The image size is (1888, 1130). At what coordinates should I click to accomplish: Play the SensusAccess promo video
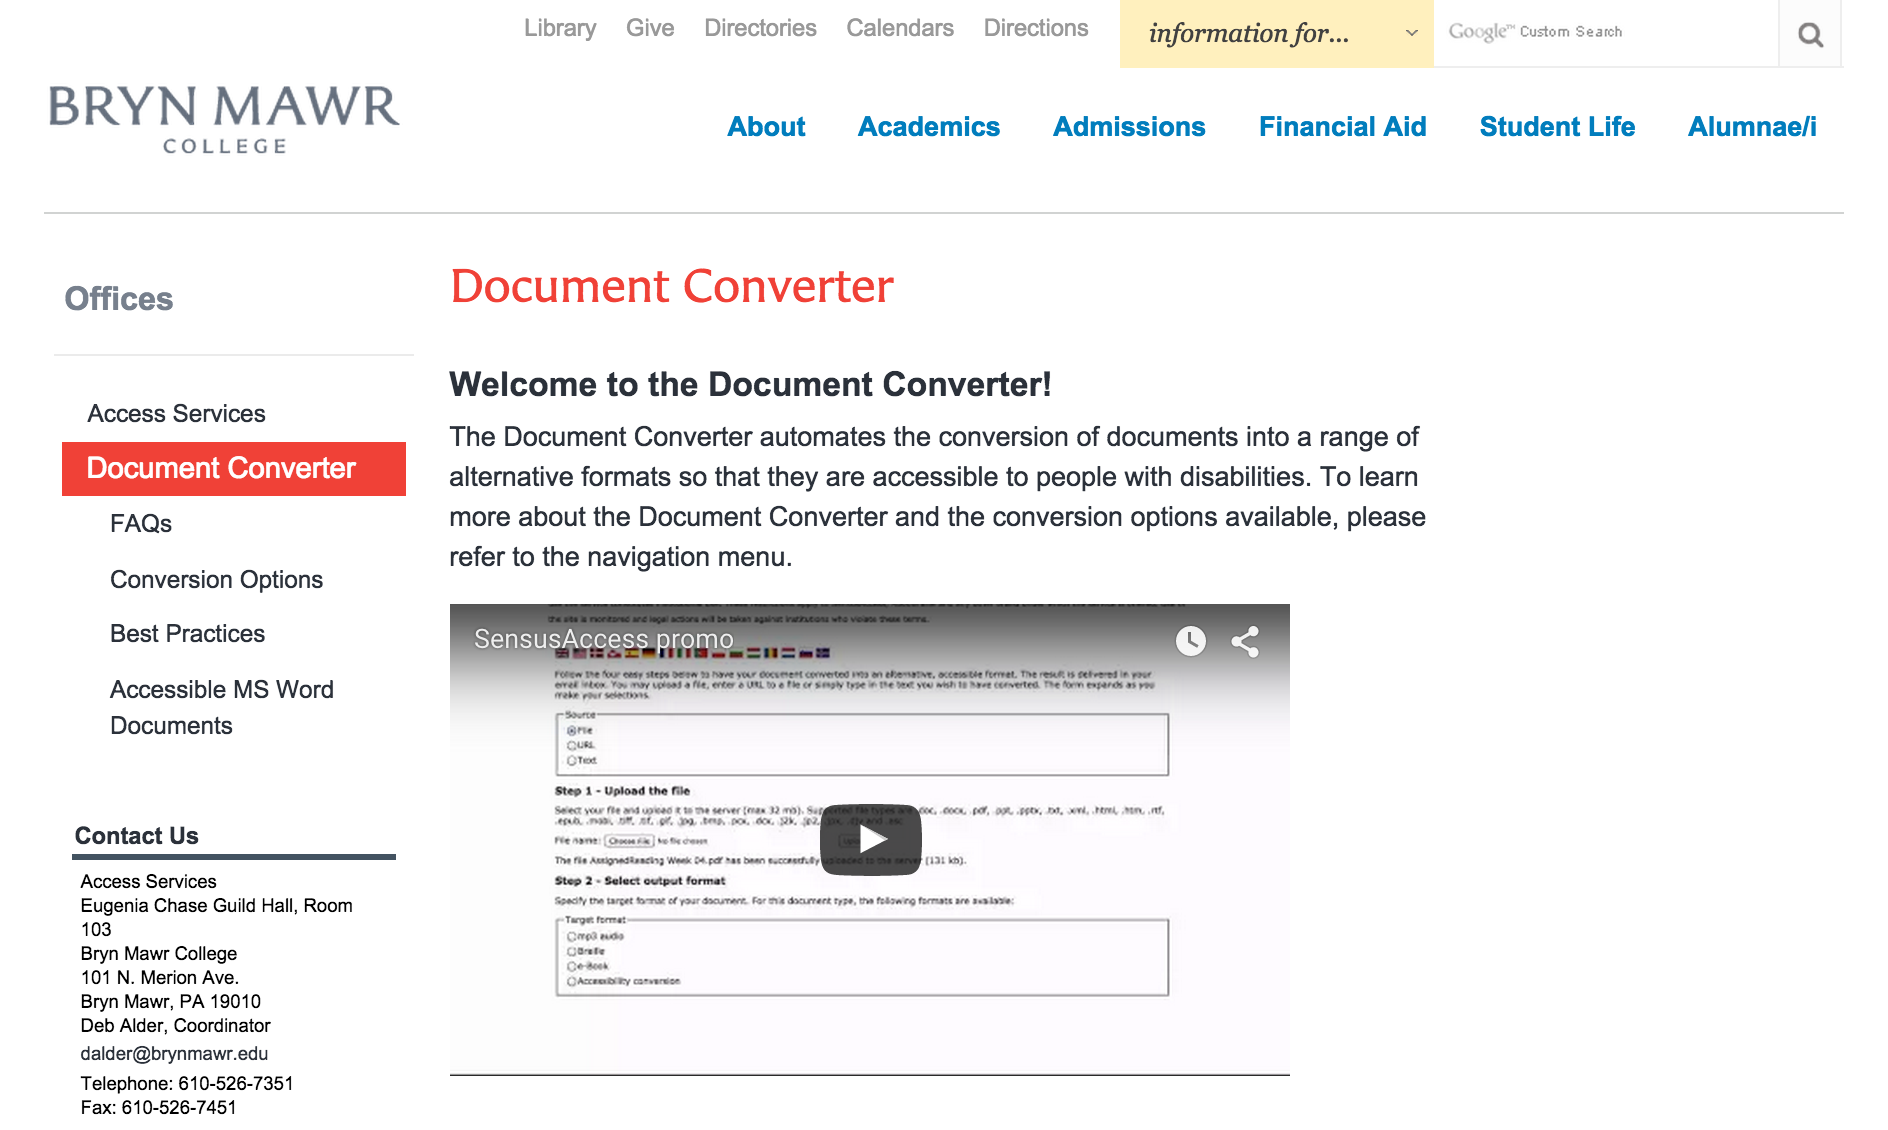[x=870, y=839]
